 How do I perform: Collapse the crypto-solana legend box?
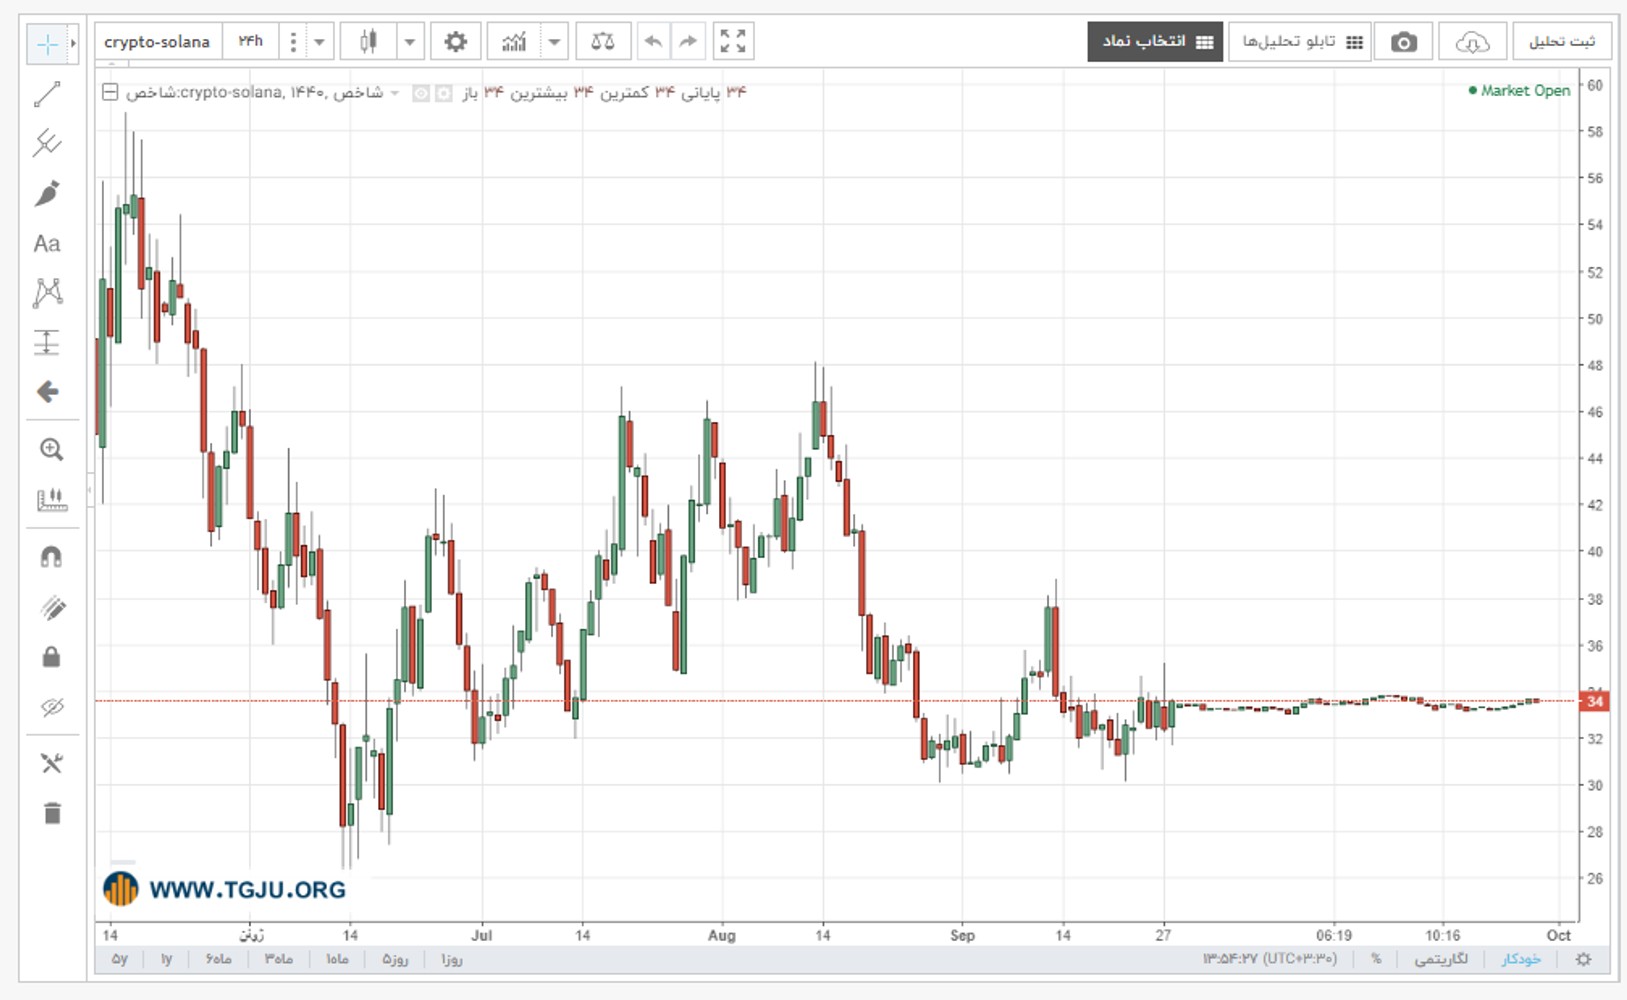[110, 92]
